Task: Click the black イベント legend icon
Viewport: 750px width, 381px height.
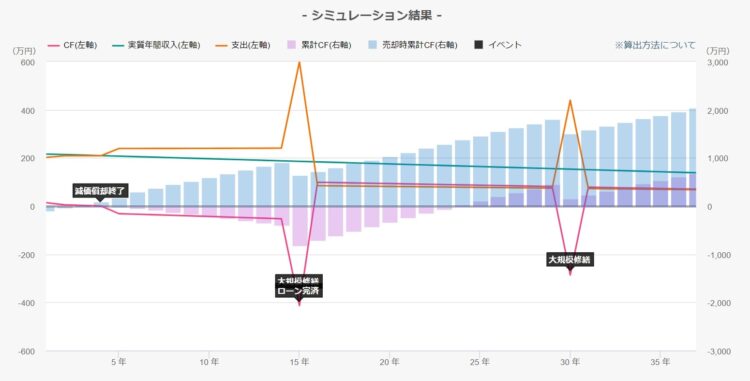Action: click(478, 45)
